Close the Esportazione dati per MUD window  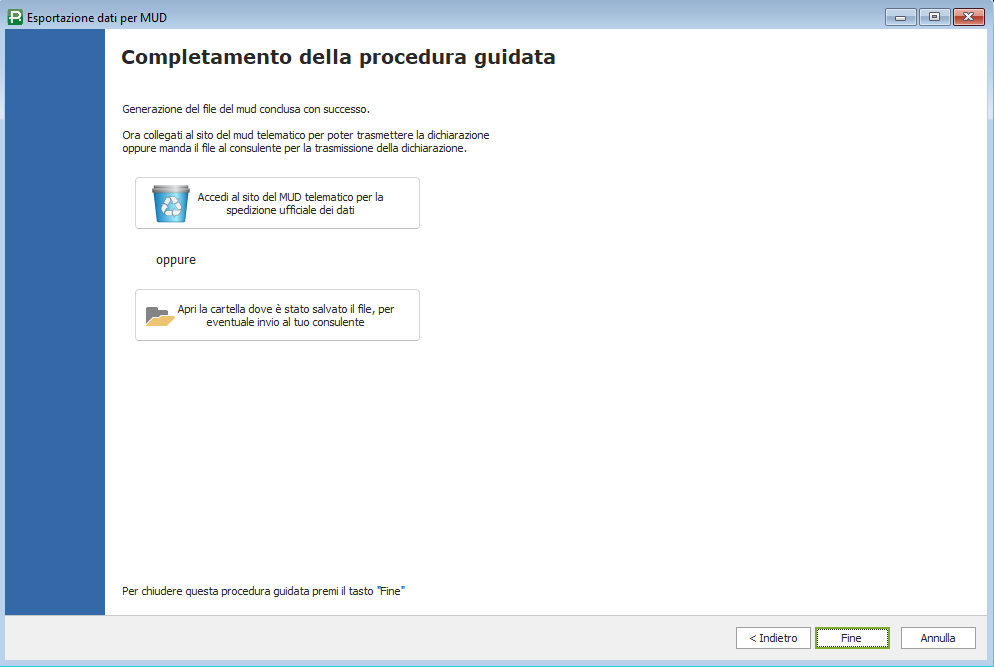(968, 16)
